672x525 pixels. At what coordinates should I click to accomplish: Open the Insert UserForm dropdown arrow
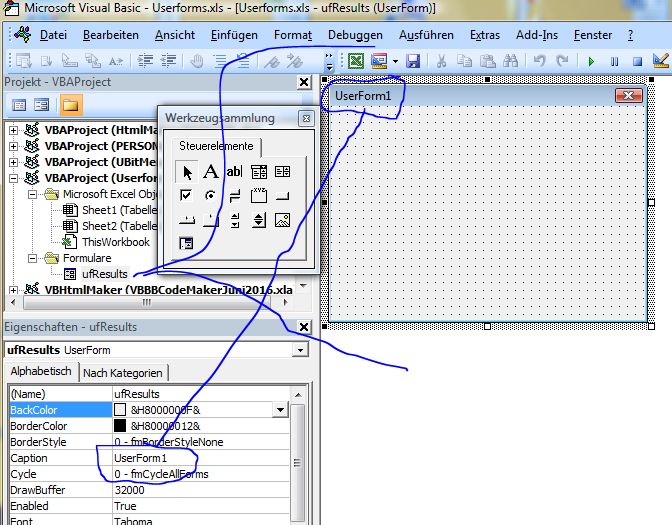(x=395, y=61)
